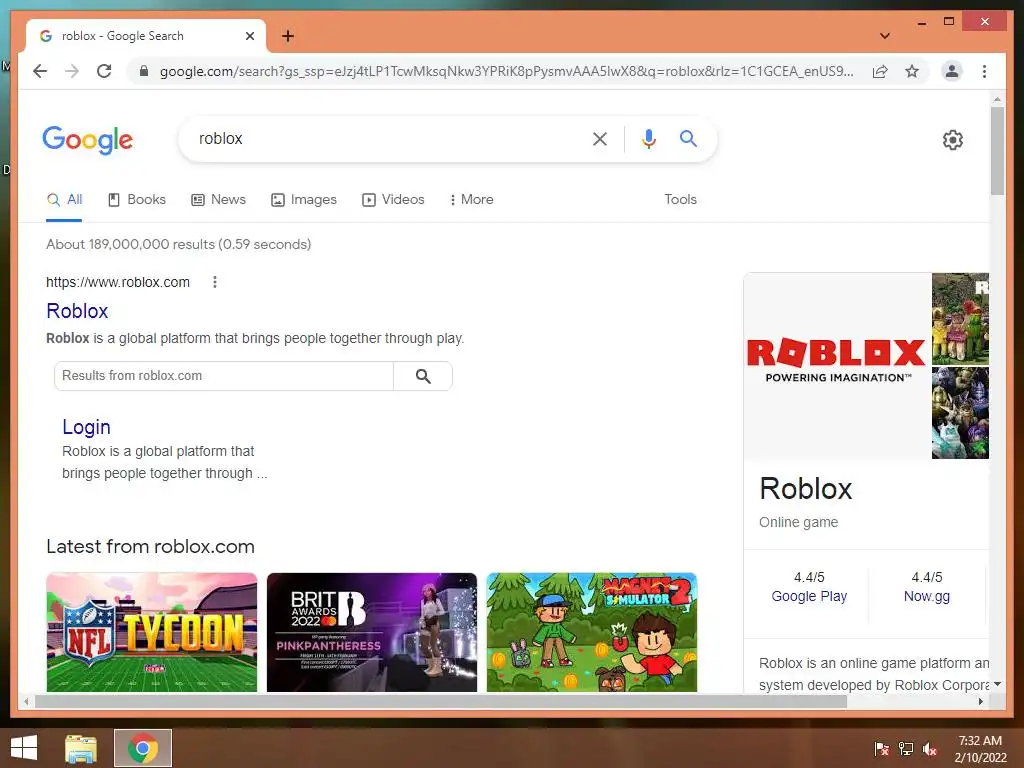Click the Roblox Powering Imagination logo image

(x=838, y=366)
